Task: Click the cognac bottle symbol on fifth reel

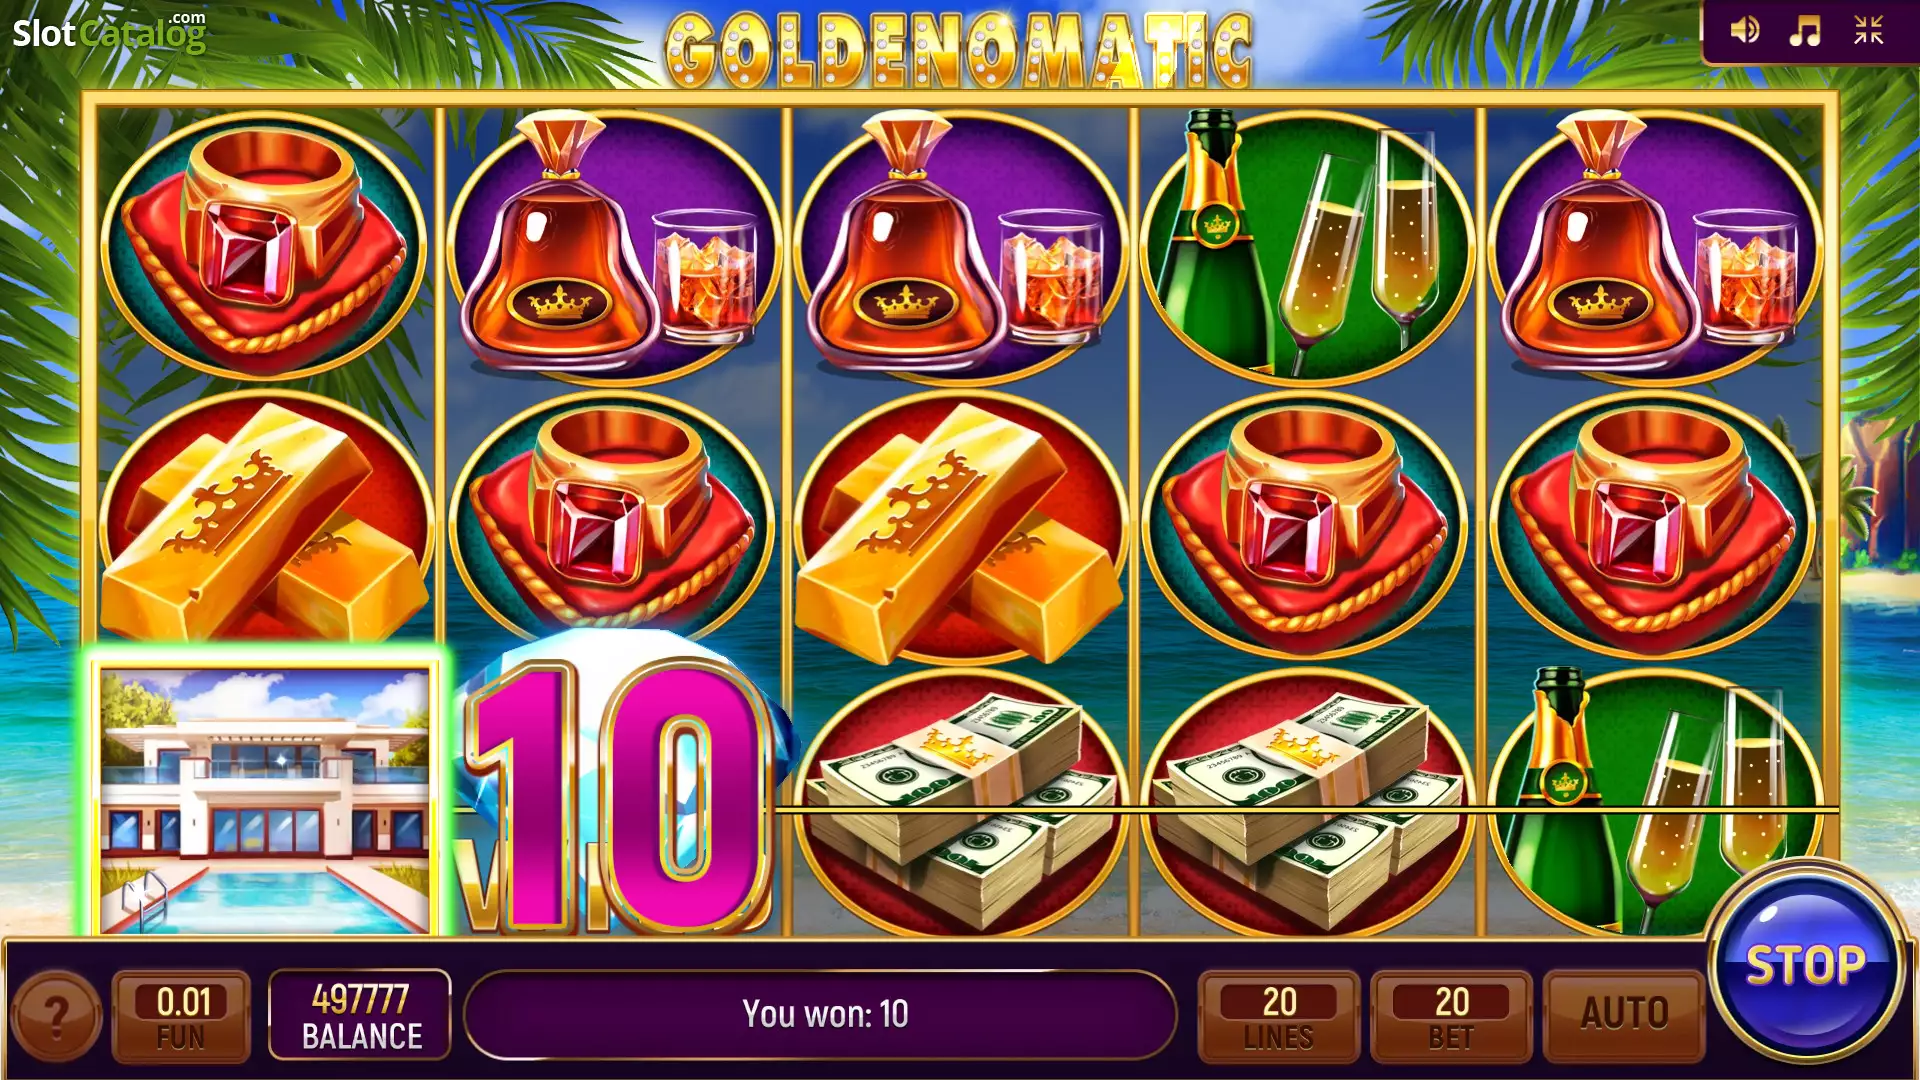Action: [x=1654, y=245]
